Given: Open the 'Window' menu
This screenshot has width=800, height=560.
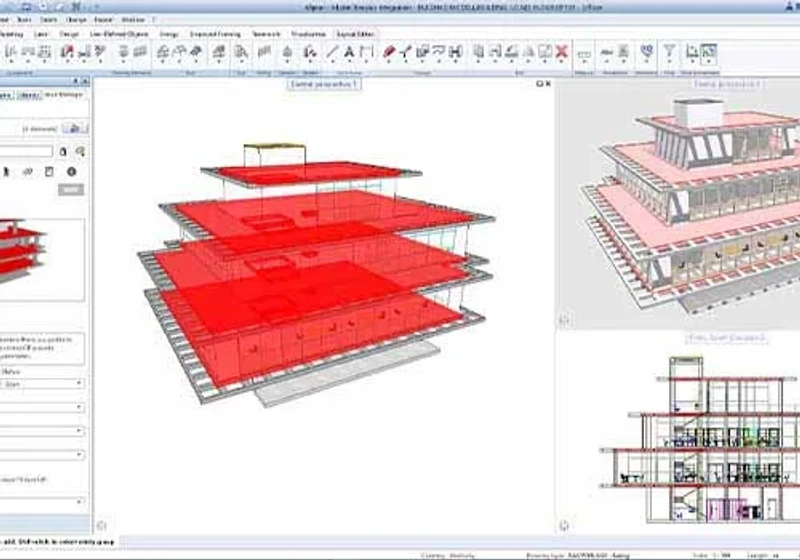Looking at the screenshot, I should click(x=133, y=19).
